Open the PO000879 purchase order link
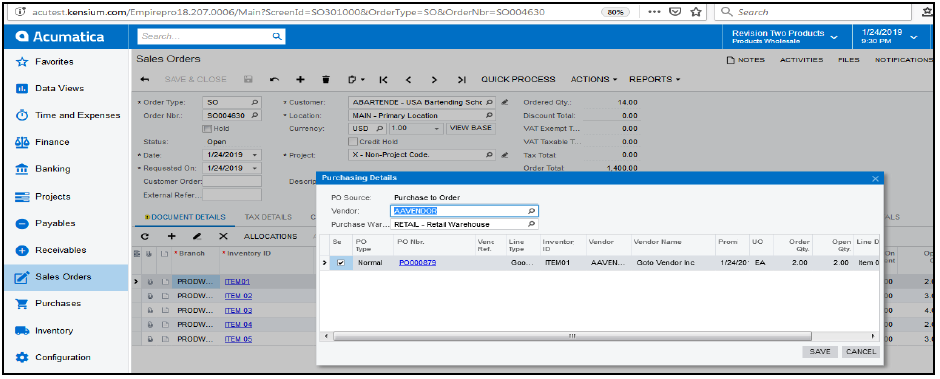Image resolution: width=940 pixels, height=379 pixels. click(418, 263)
